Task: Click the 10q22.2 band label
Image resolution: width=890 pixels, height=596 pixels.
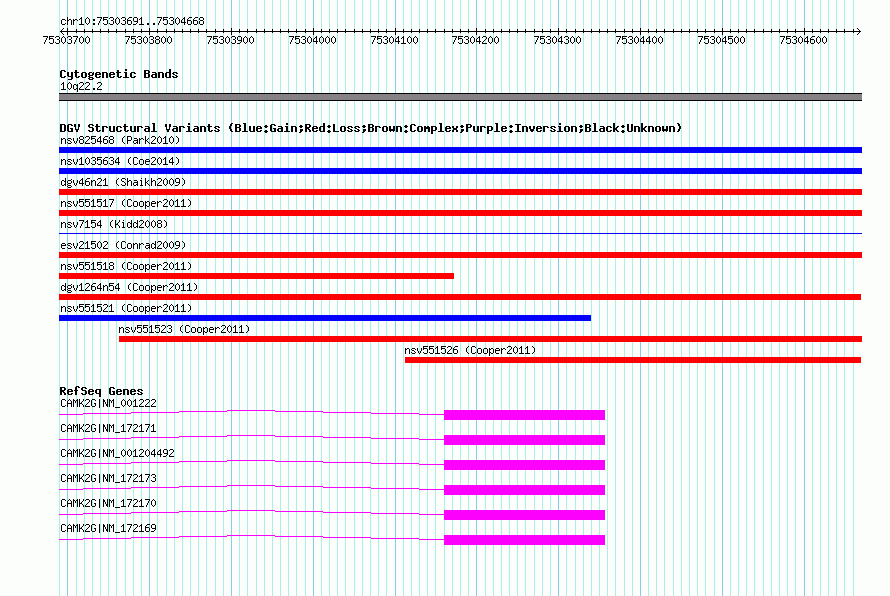Action: pyautogui.click(x=81, y=86)
